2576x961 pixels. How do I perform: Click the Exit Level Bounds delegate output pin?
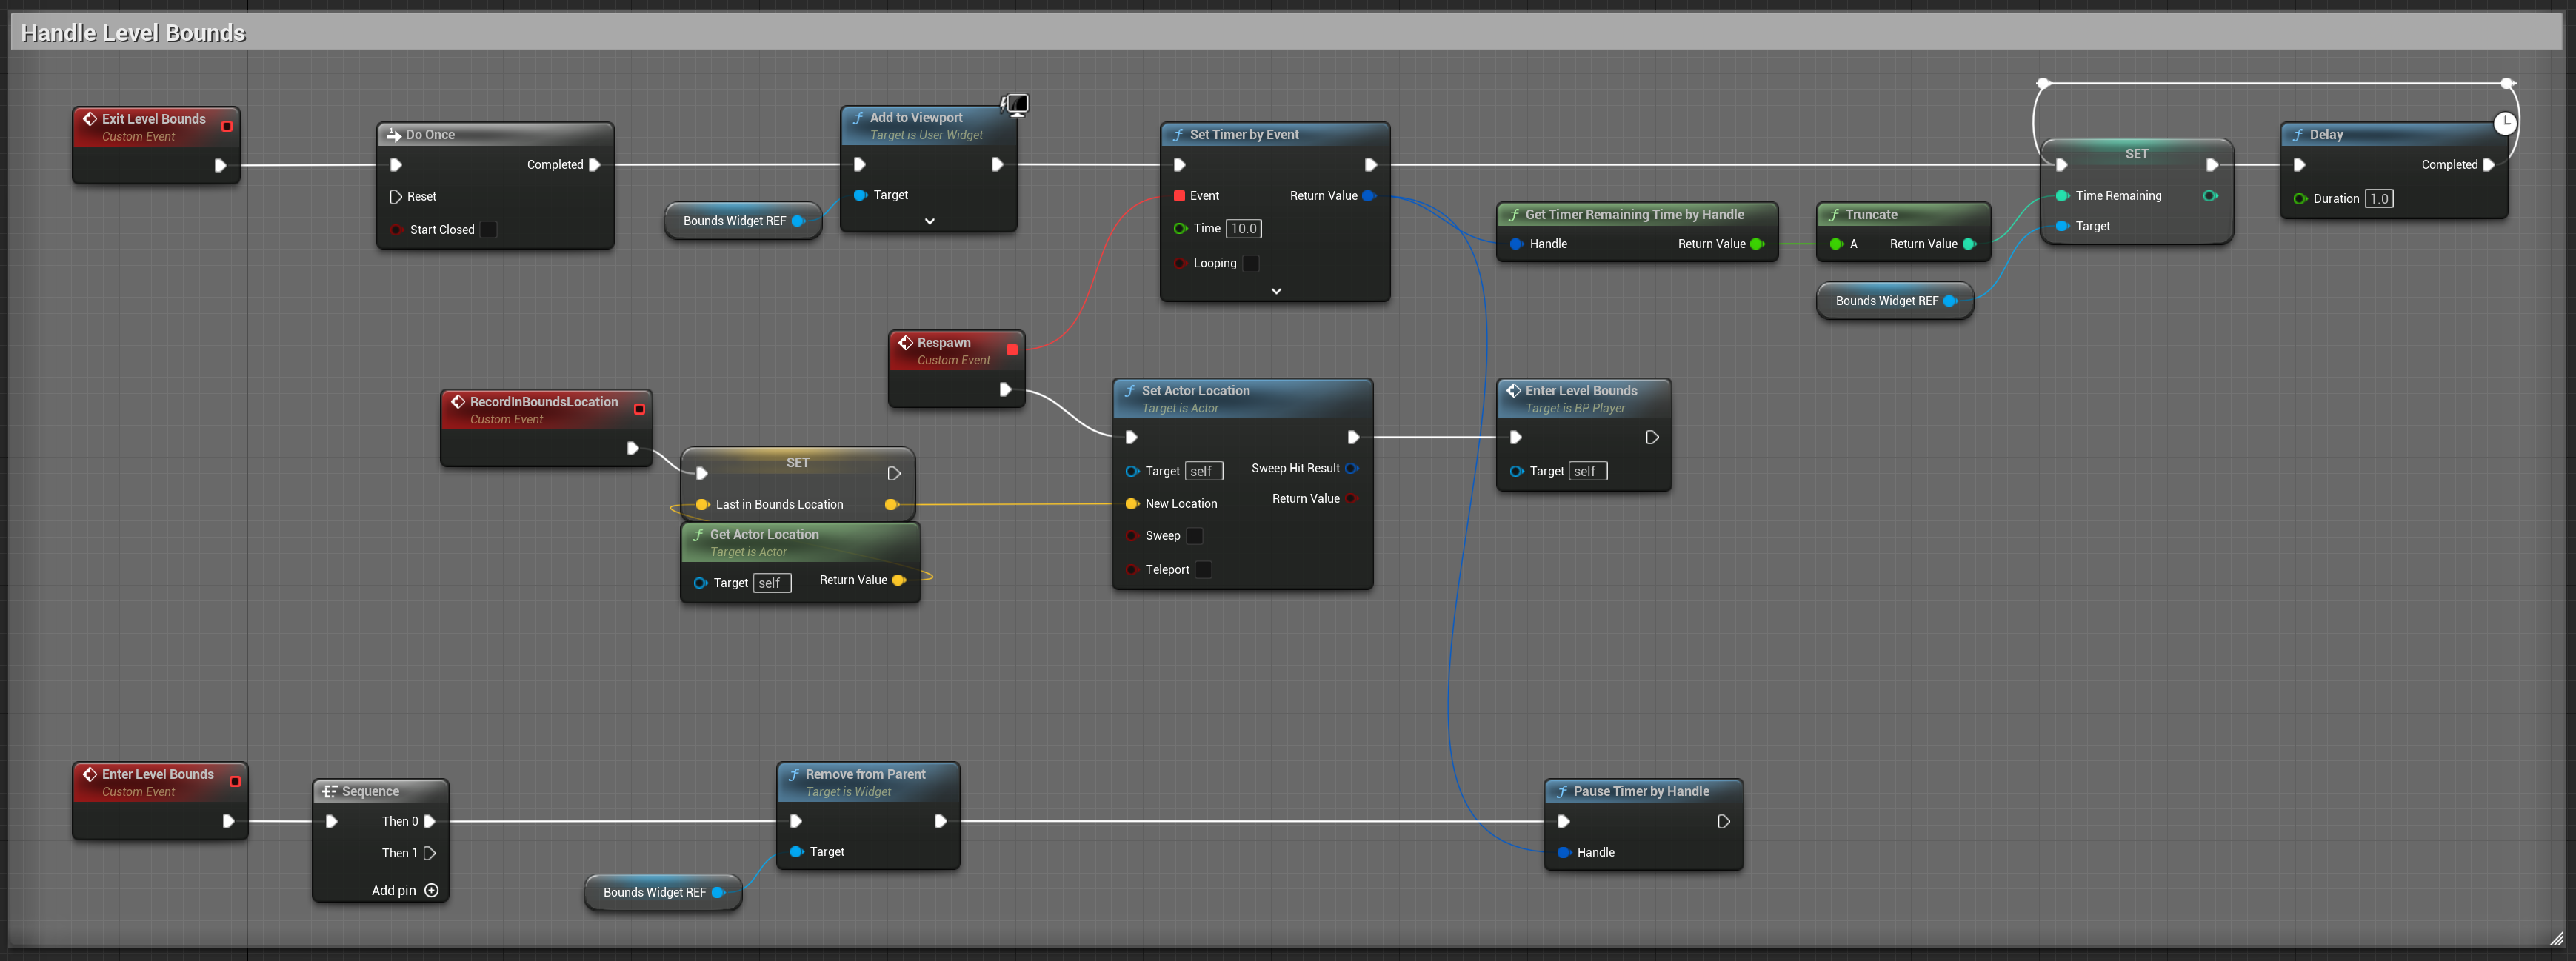(x=227, y=127)
